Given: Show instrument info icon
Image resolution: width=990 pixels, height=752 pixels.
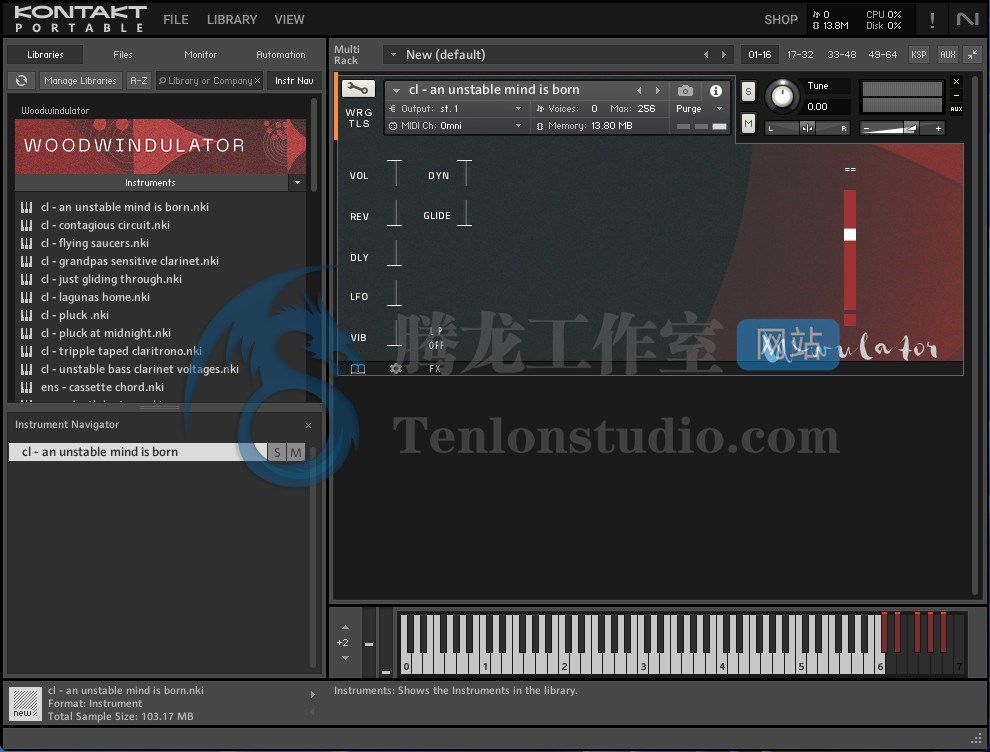Looking at the screenshot, I should point(715,91).
